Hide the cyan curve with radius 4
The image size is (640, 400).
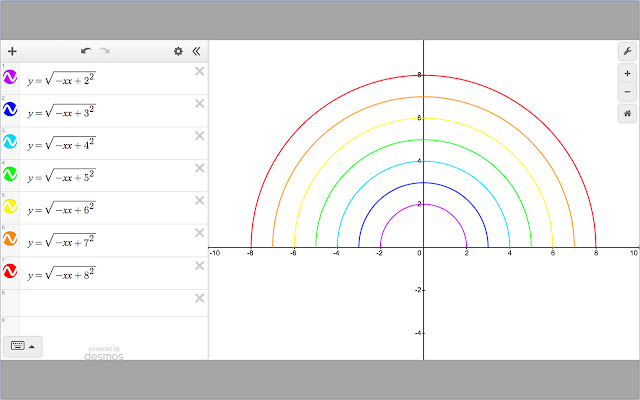(x=10, y=141)
